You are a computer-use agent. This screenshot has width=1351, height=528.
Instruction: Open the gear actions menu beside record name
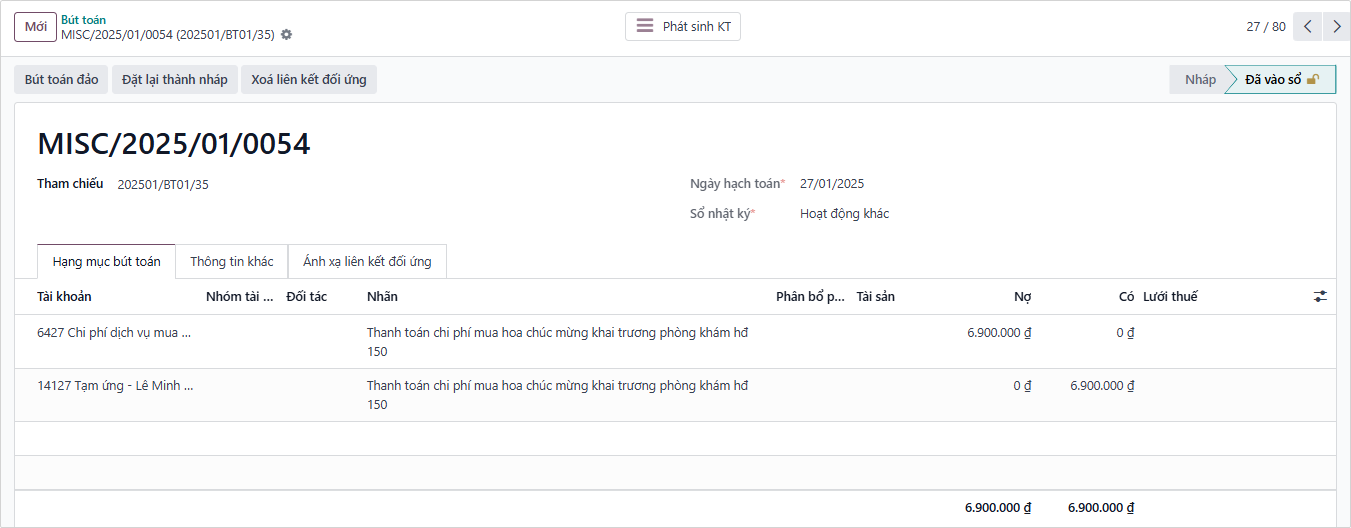click(287, 35)
